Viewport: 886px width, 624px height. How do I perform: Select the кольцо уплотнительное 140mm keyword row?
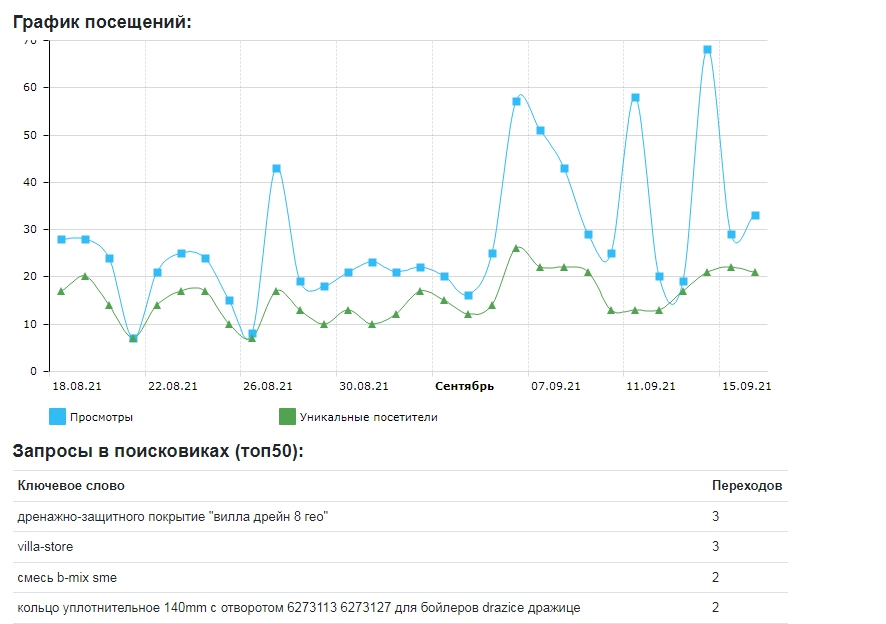coord(298,607)
